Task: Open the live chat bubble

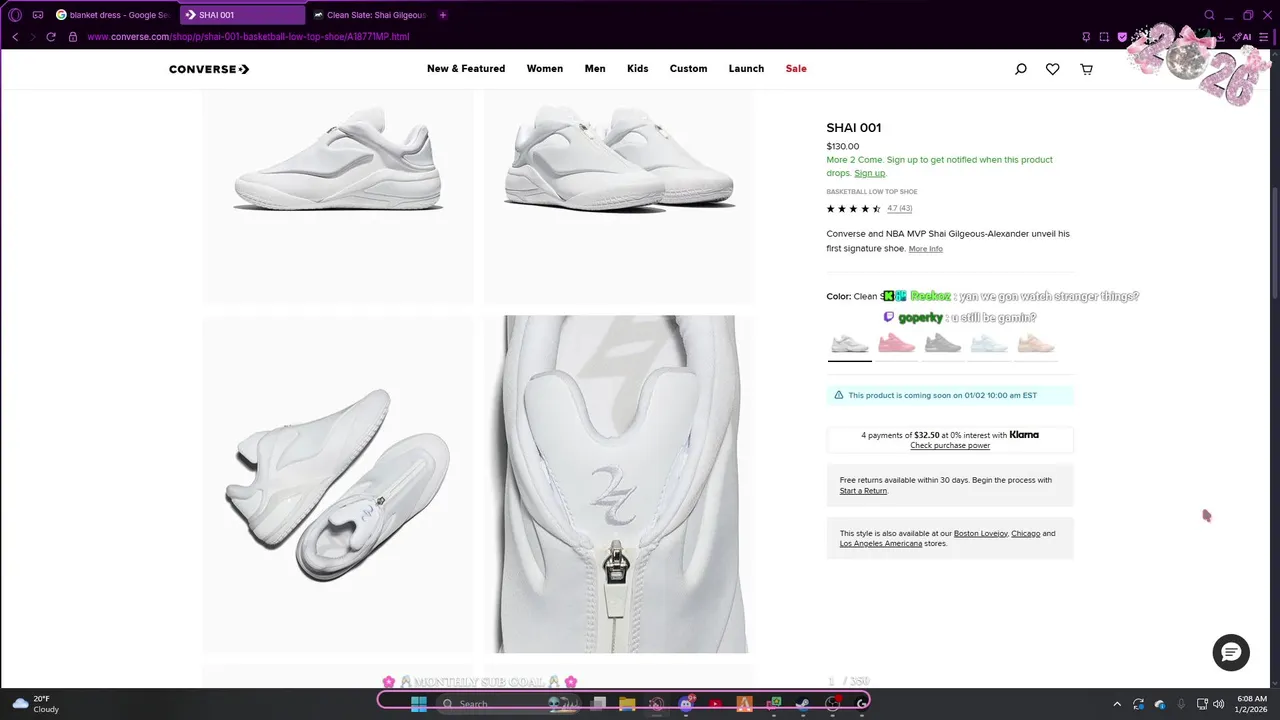Action: [1231, 652]
